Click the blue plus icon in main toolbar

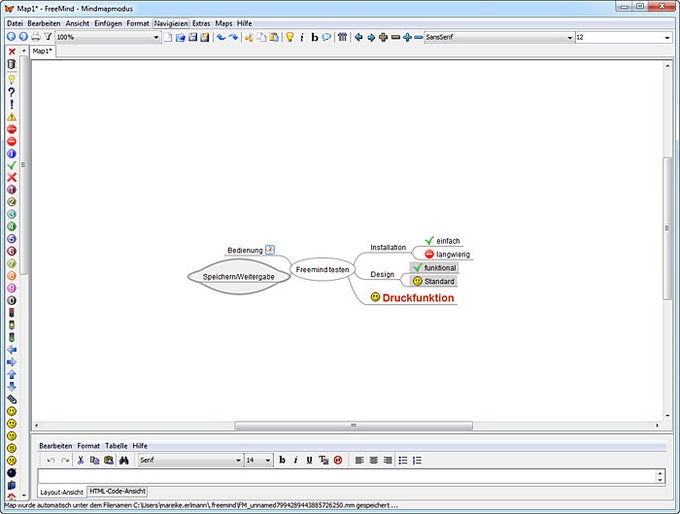tap(407, 37)
